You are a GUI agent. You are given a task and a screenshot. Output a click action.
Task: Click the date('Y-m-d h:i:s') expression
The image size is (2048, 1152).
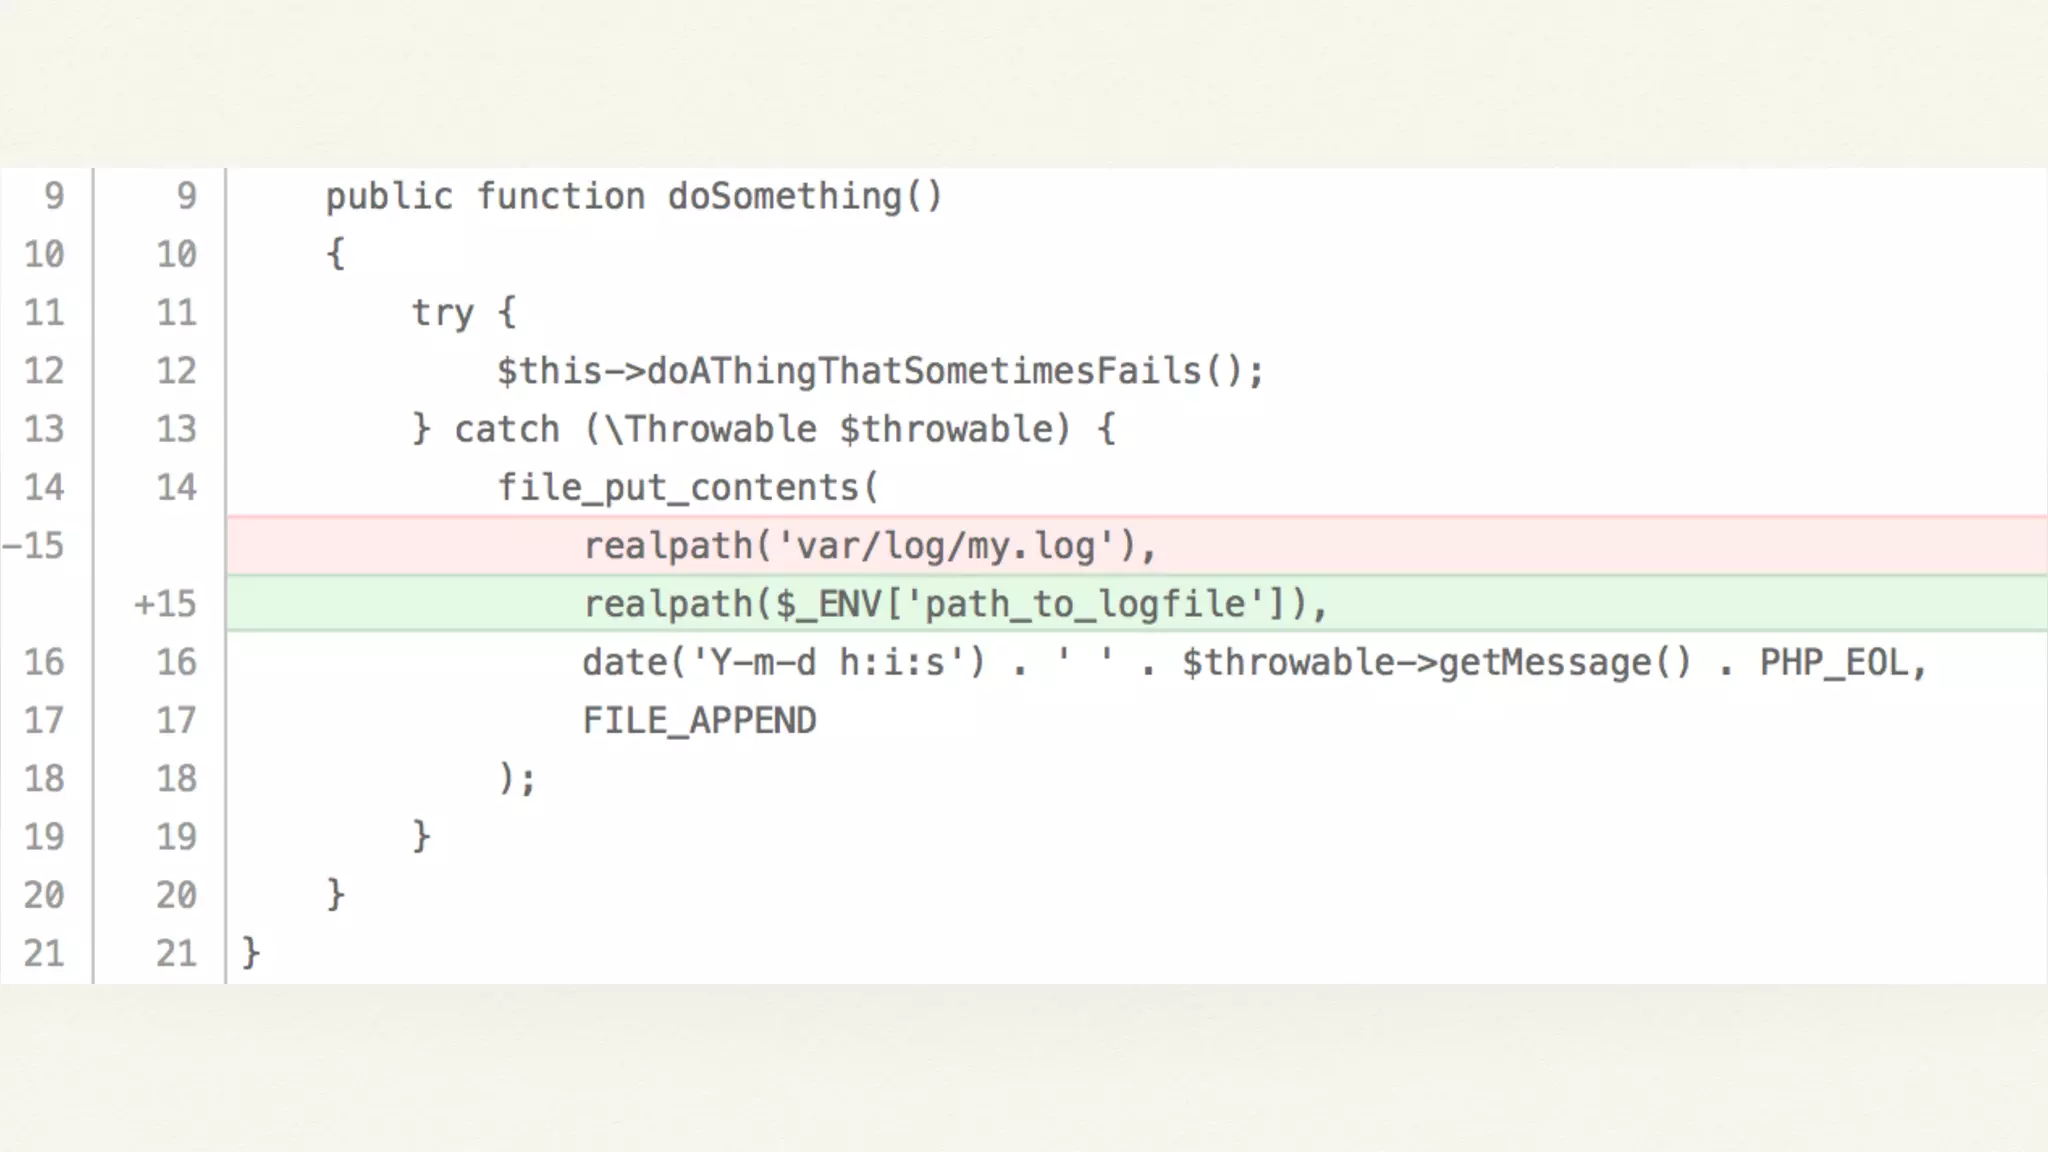[x=783, y=662]
